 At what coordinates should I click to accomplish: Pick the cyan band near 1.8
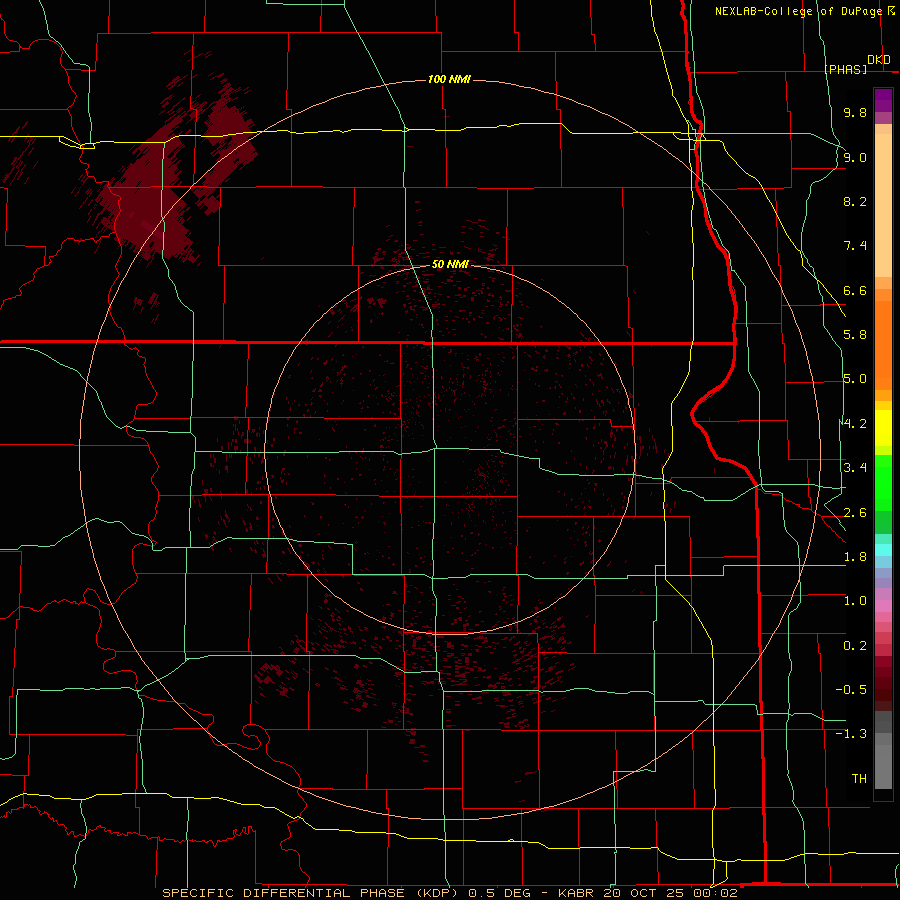pyautogui.click(x=883, y=549)
